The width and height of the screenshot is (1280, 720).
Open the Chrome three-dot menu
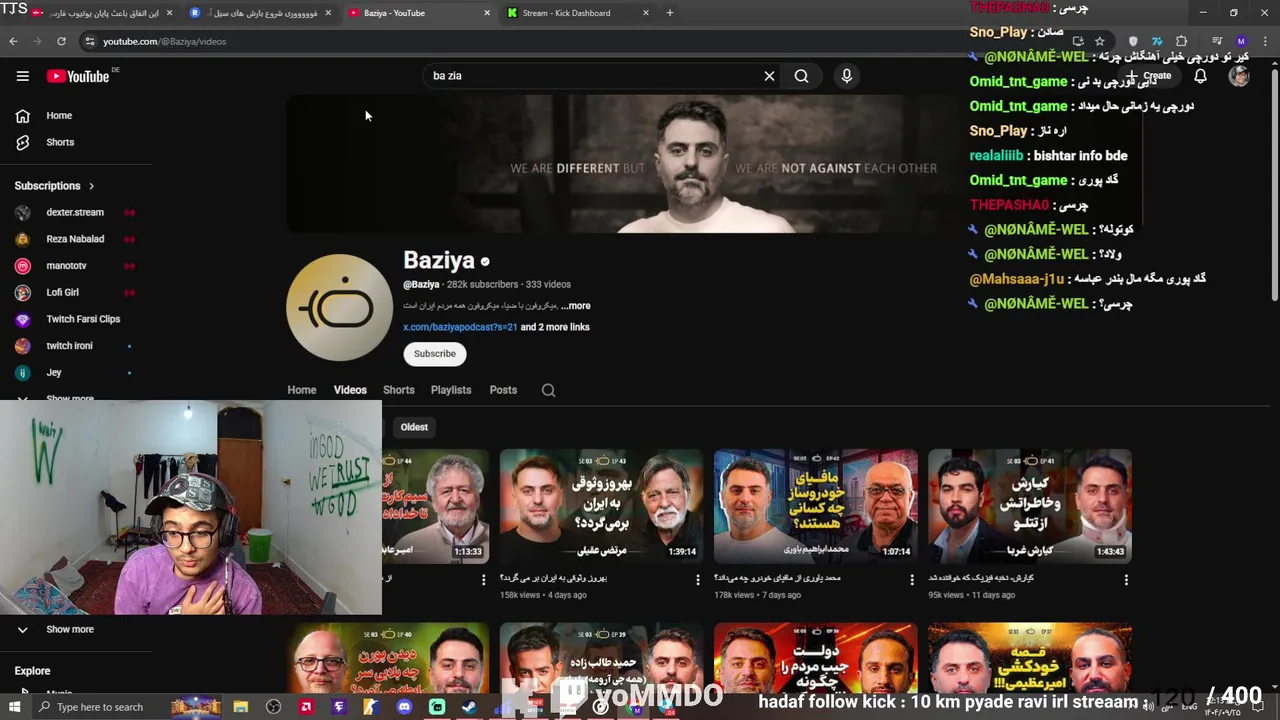(1263, 41)
